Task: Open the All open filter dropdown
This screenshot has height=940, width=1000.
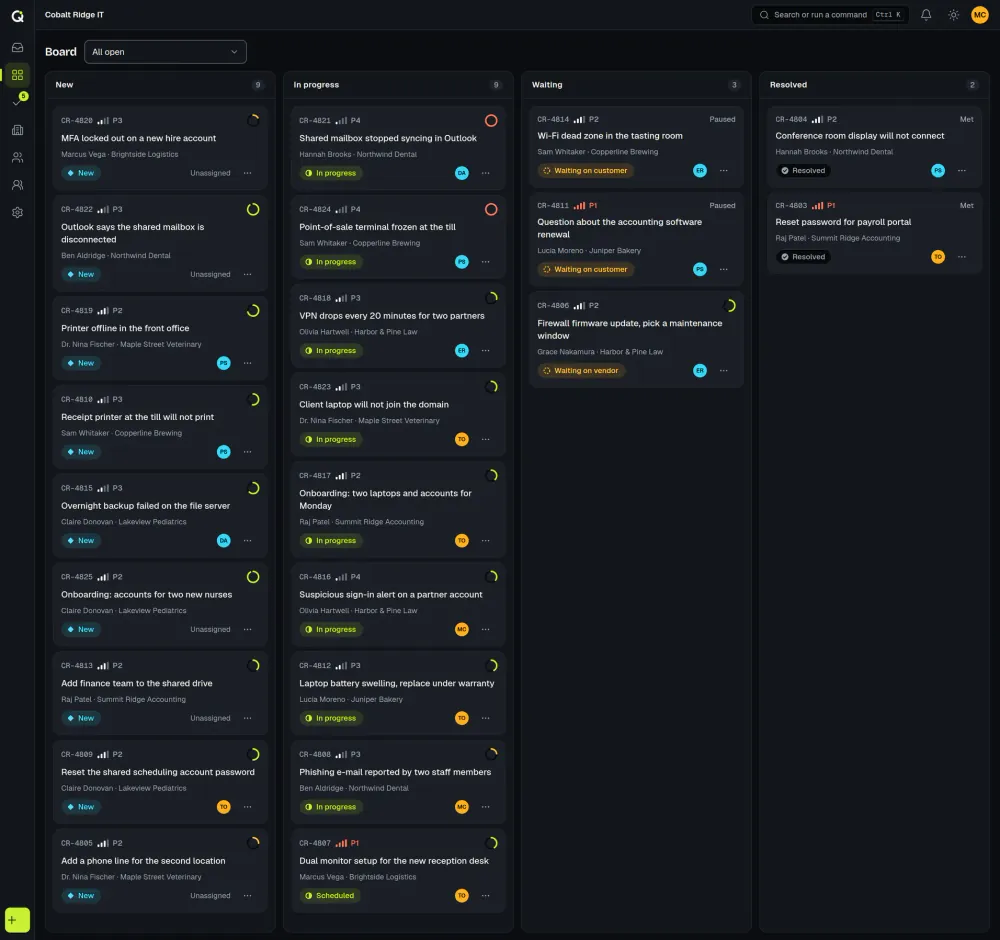Action: click(x=165, y=52)
